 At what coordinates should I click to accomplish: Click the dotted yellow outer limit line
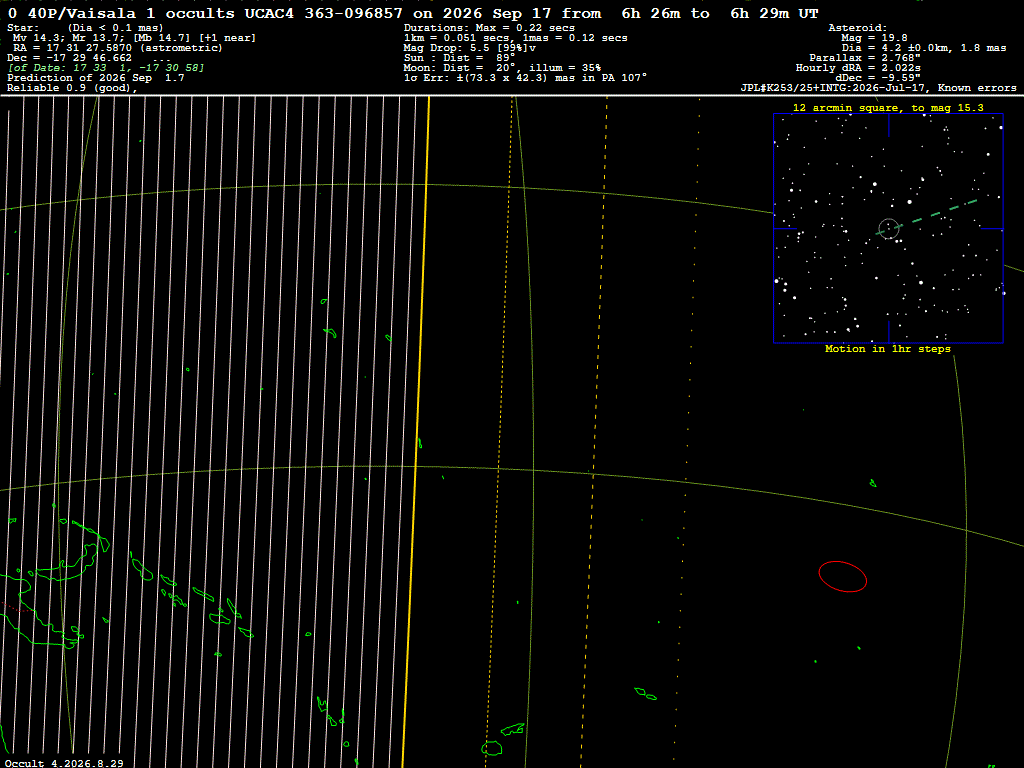click(686, 431)
